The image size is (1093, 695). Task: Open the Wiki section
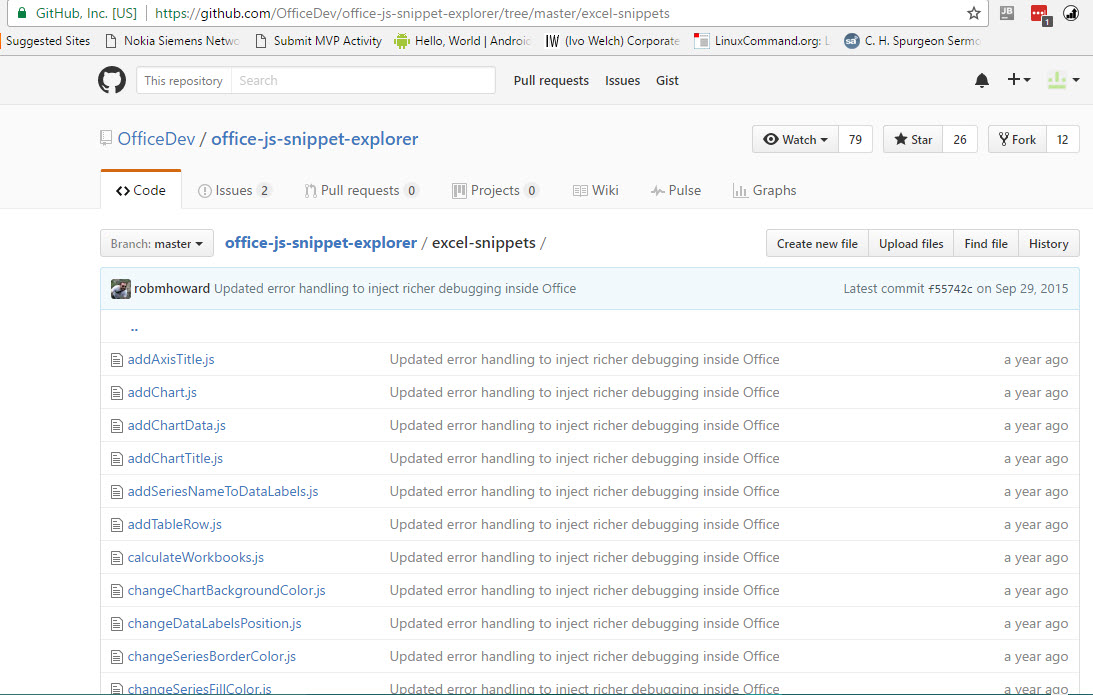(x=596, y=190)
